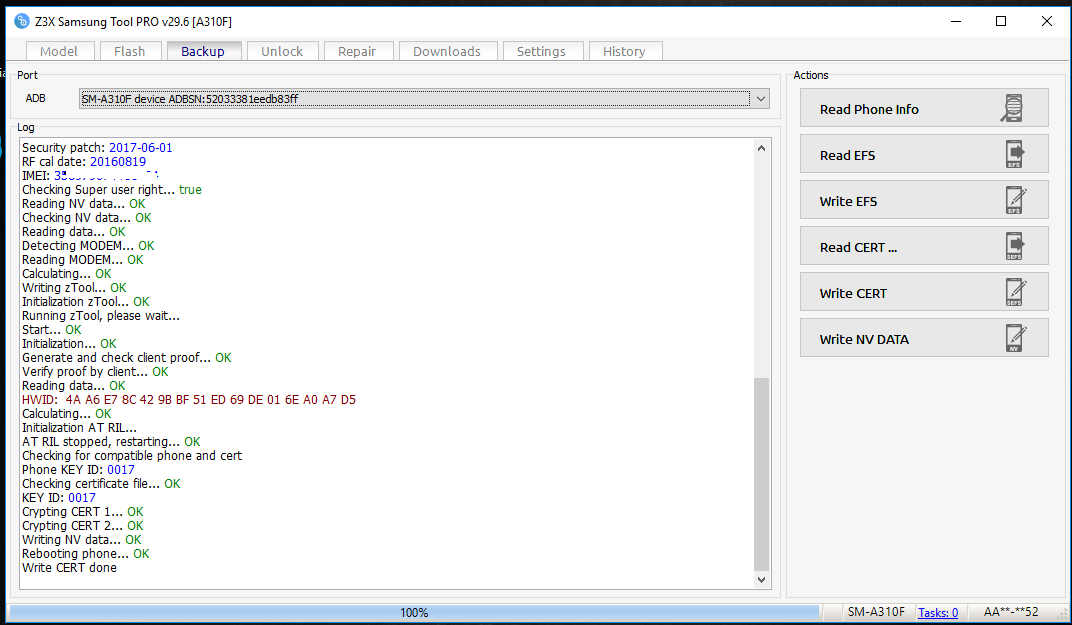The height and width of the screenshot is (625, 1072).
Task: Click the AA**-**52 status bar entry
Action: [x=1010, y=612]
